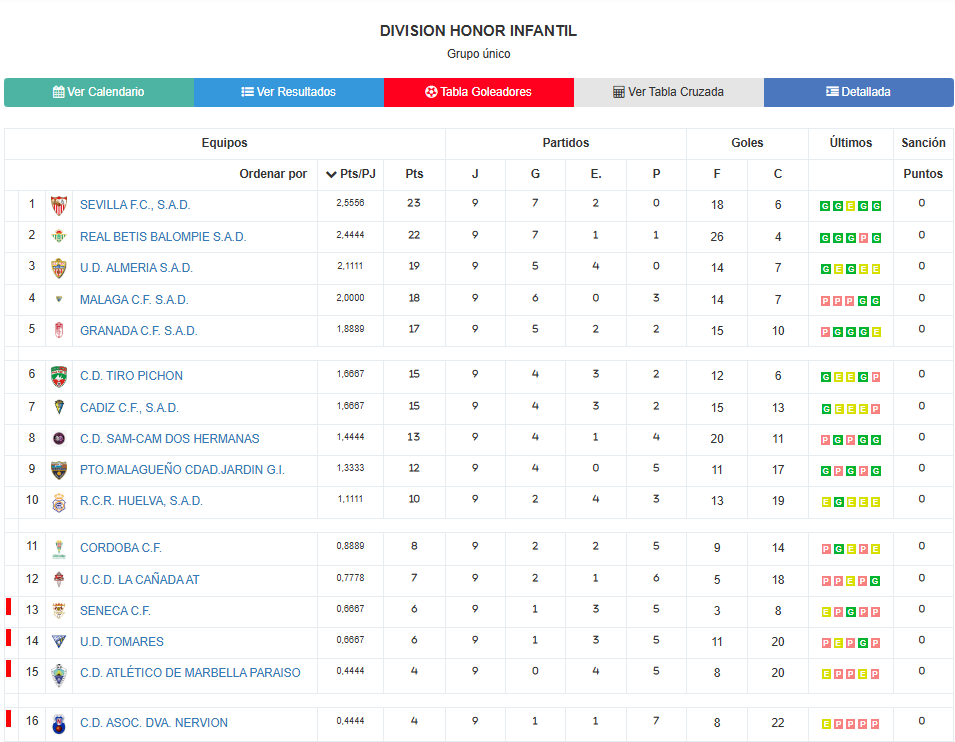Viewport: 955px width, 742px height.
Task: Open REAL BETIS BALOMPIE S.A.D. link
Action: [x=163, y=237]
